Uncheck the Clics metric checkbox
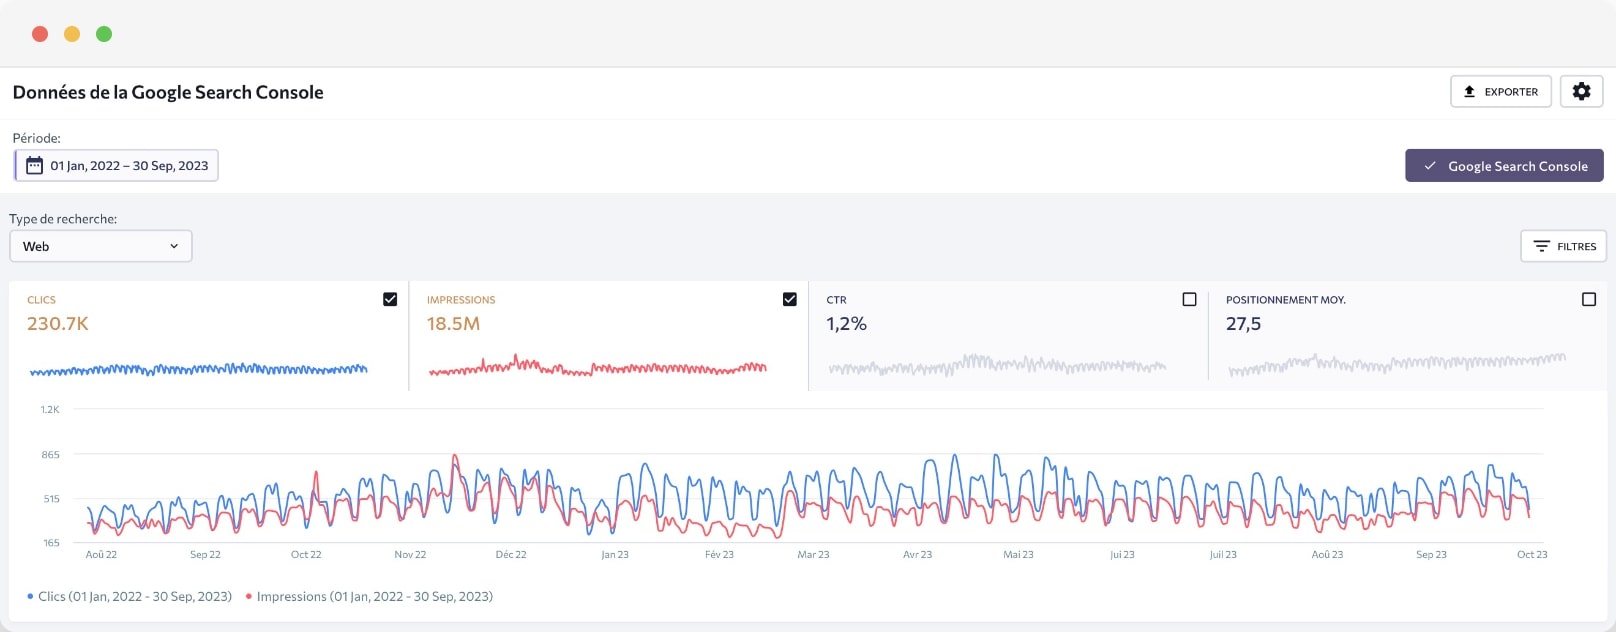This screenshot has height=632, width=1616. (390, 299)
